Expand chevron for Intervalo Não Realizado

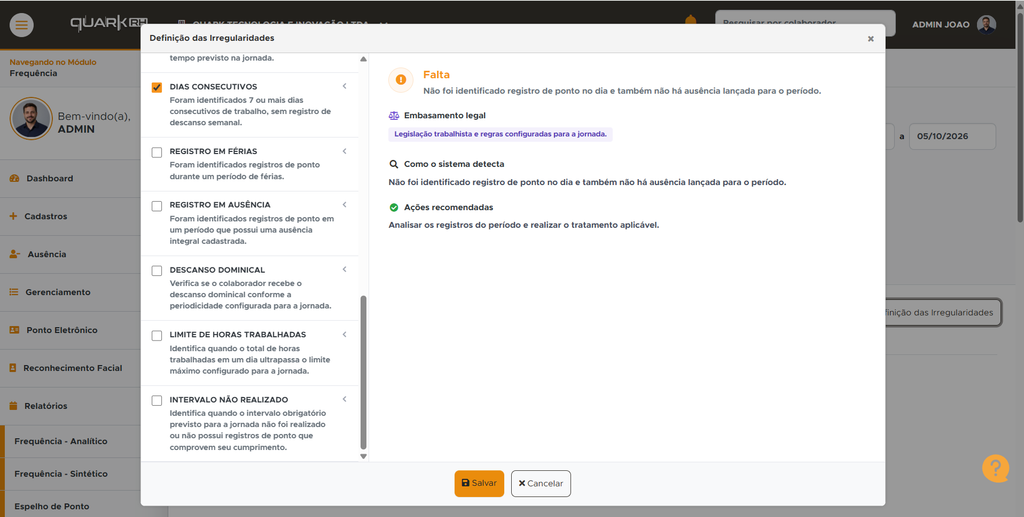[x=344, y=399]
